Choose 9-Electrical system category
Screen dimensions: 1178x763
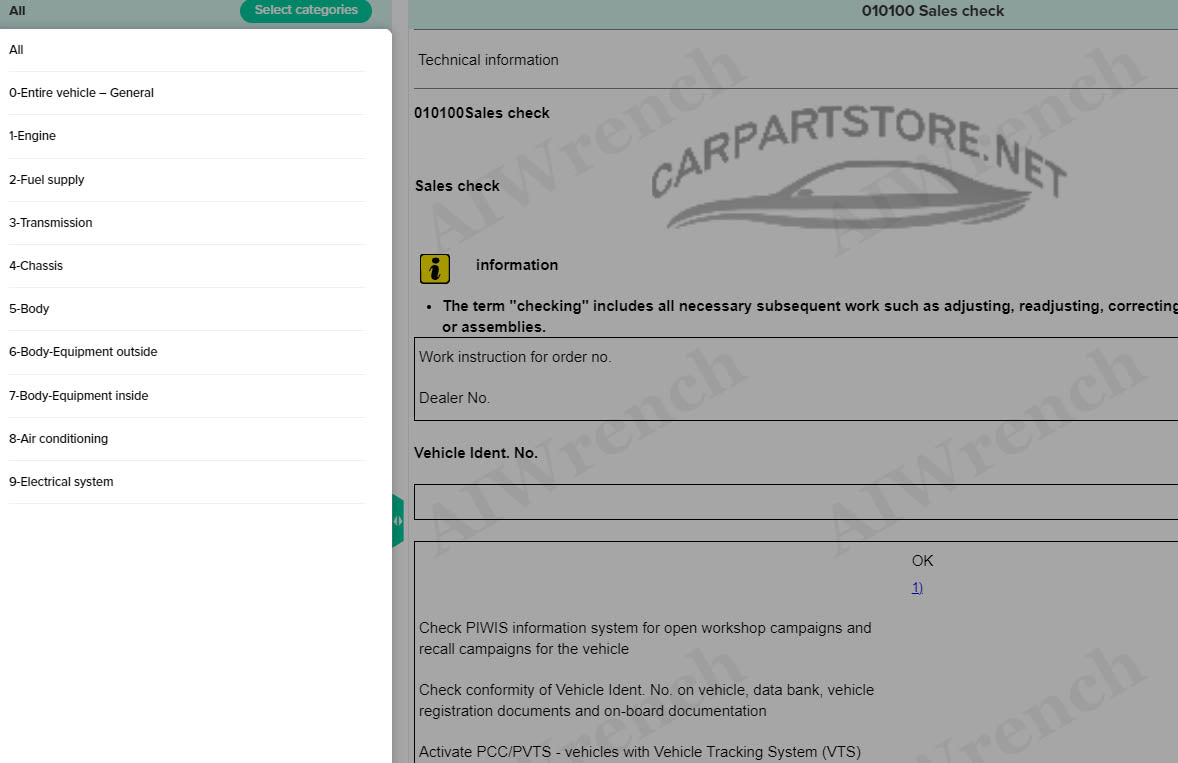tap(61, 482)
